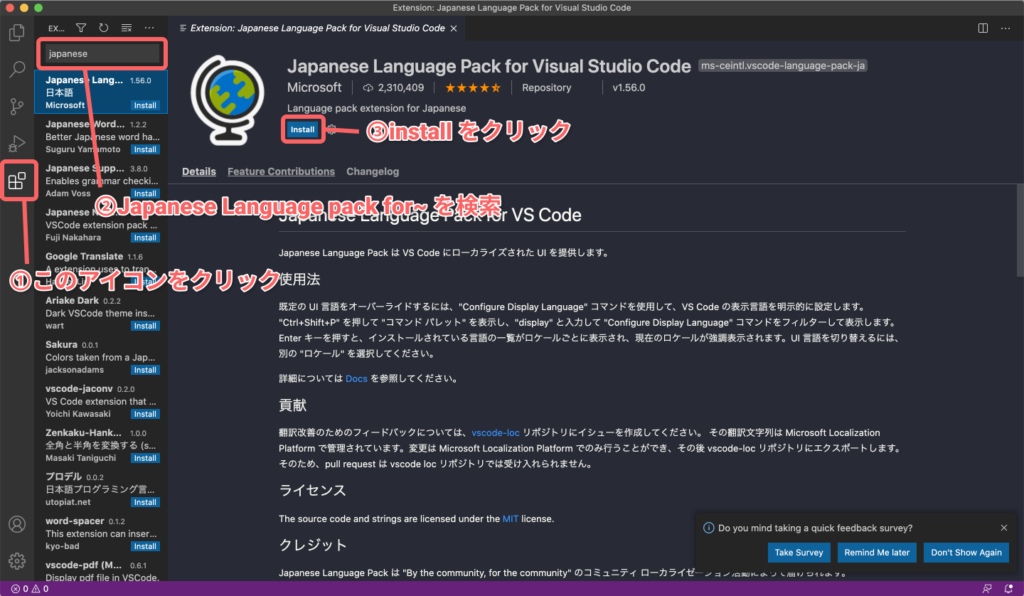1024x596 pixels.
Task: Install the Japanese Language Pack from details page
Action: click(302, 129)
